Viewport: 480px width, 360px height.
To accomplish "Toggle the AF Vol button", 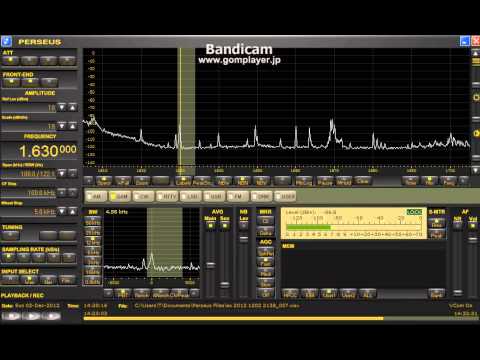I will click(472, 226).
